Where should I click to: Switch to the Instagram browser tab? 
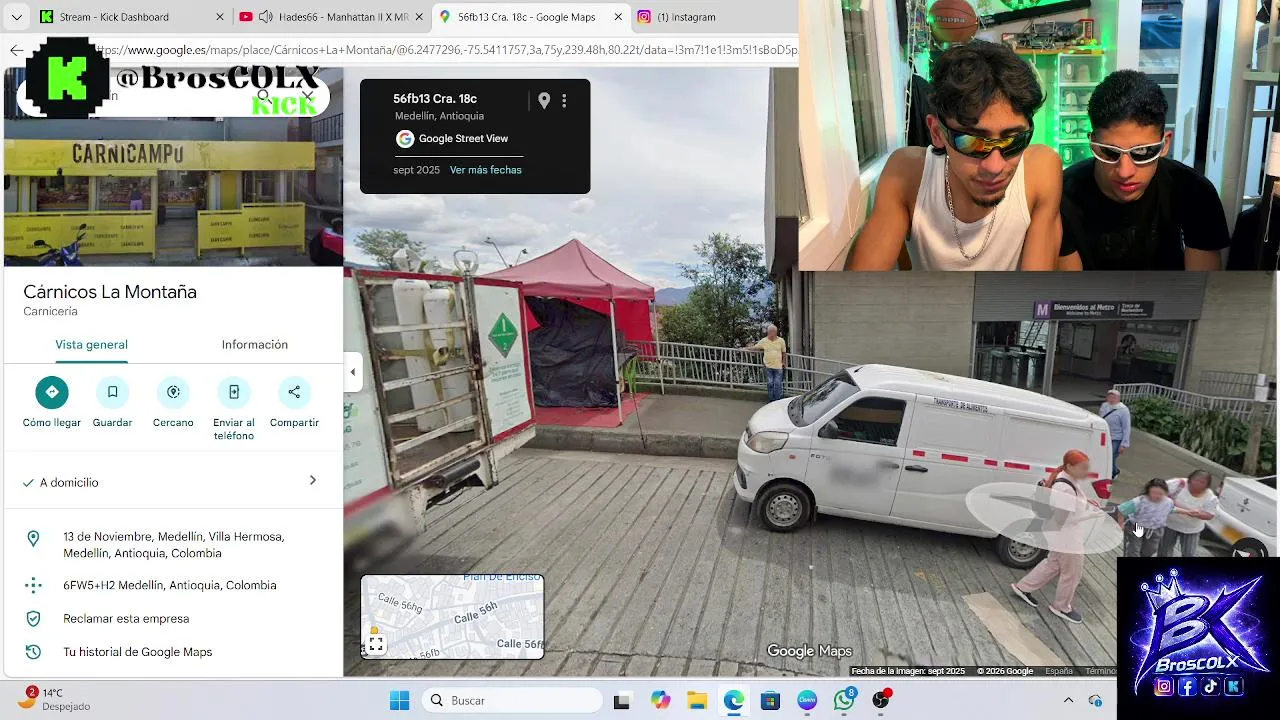(x=713, y=17)
